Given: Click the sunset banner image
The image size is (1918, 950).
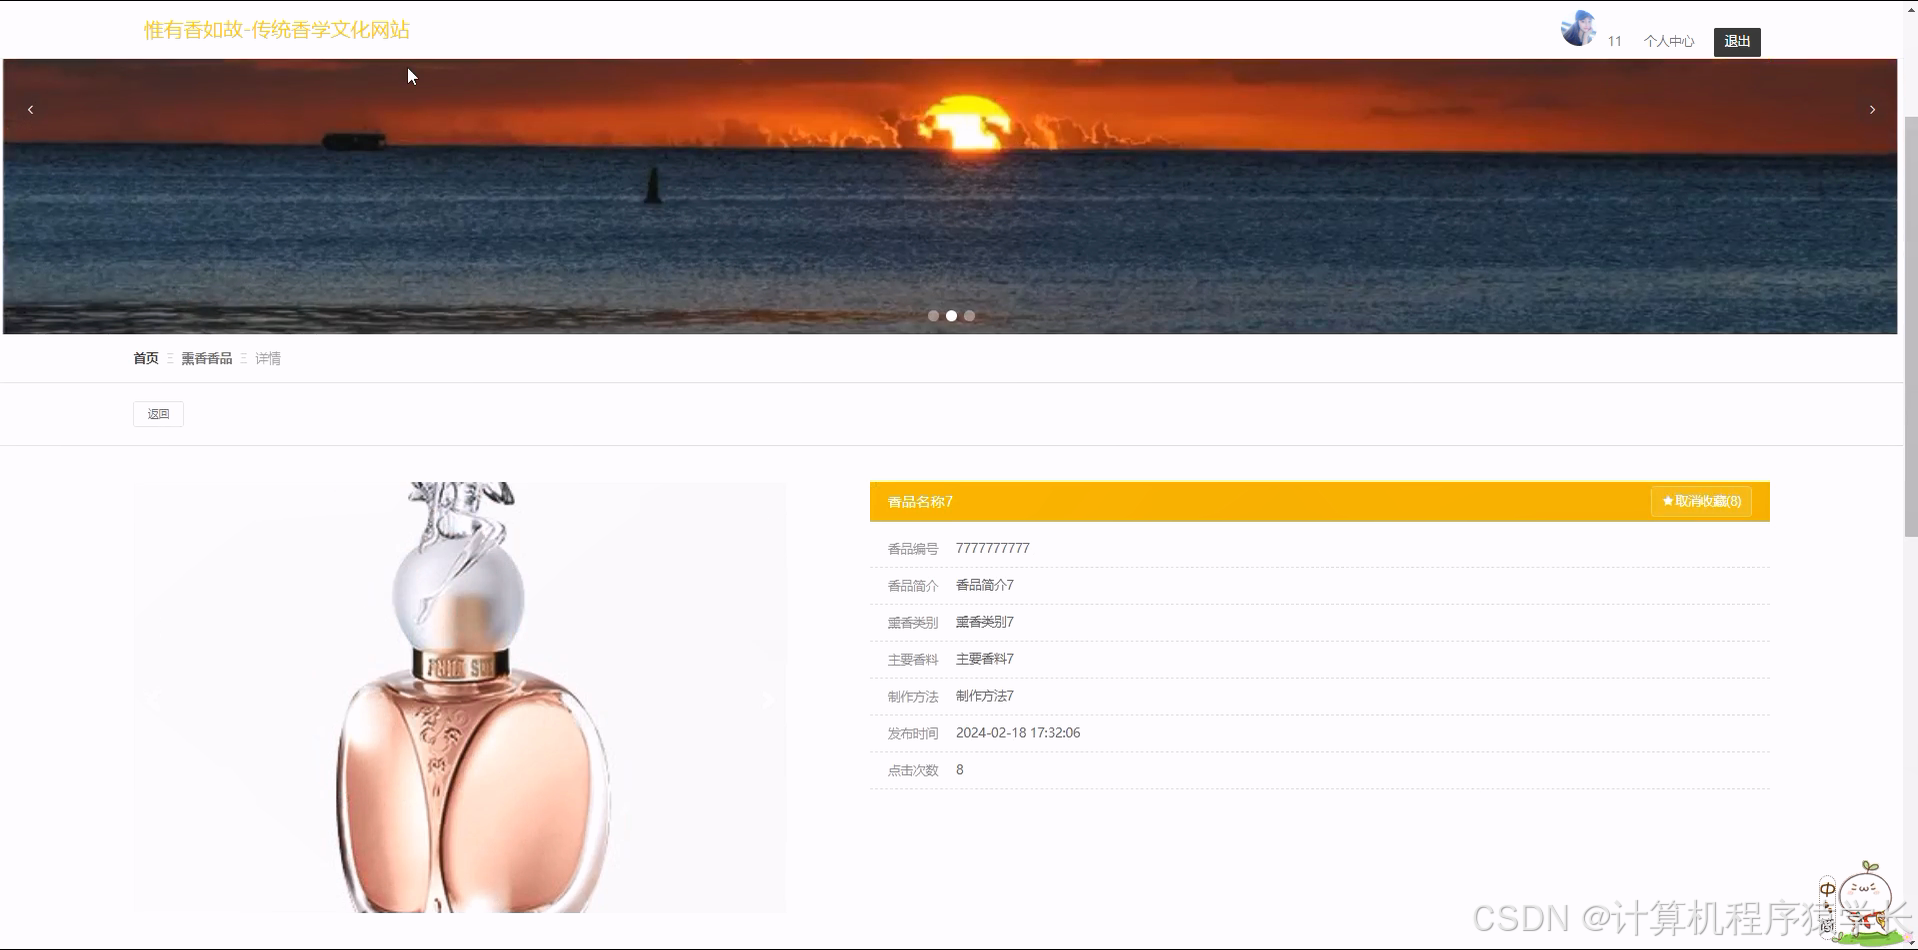Looking at the screenshot, I should tap(950, 196).
